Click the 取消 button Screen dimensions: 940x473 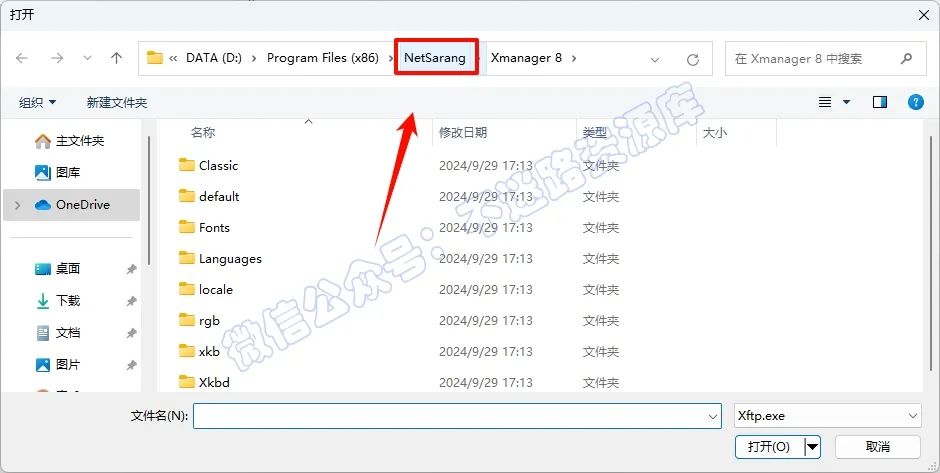(878, 447)
